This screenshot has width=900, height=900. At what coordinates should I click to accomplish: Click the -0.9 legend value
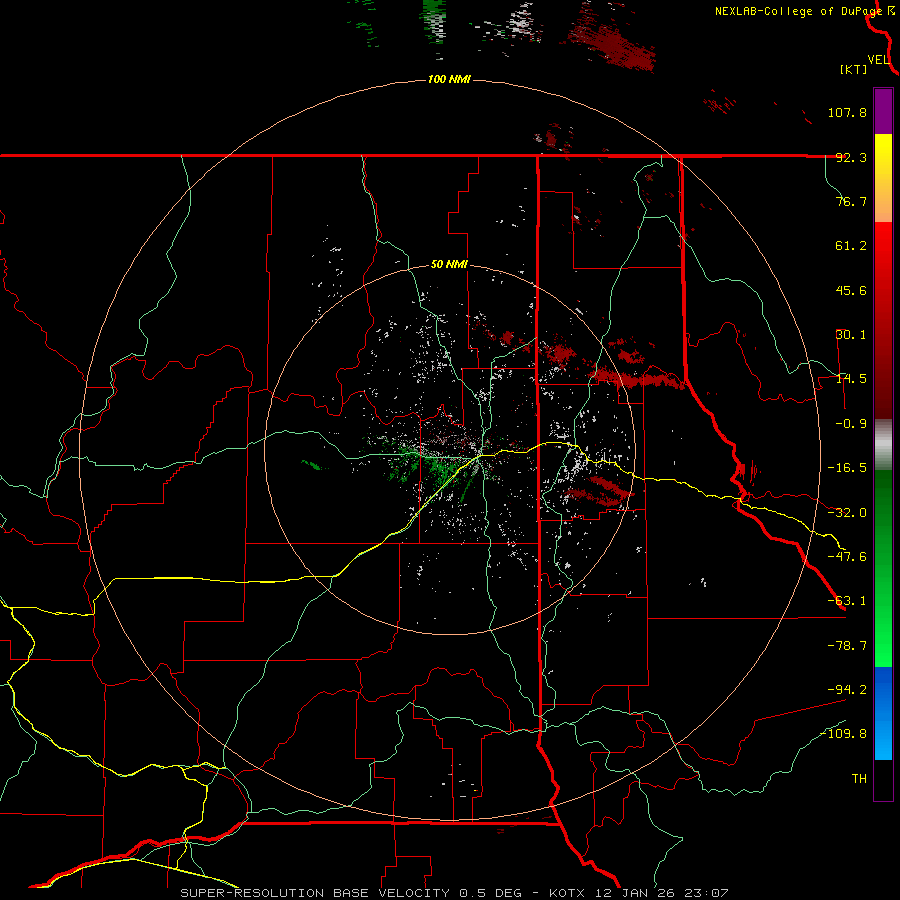[851, 424]
